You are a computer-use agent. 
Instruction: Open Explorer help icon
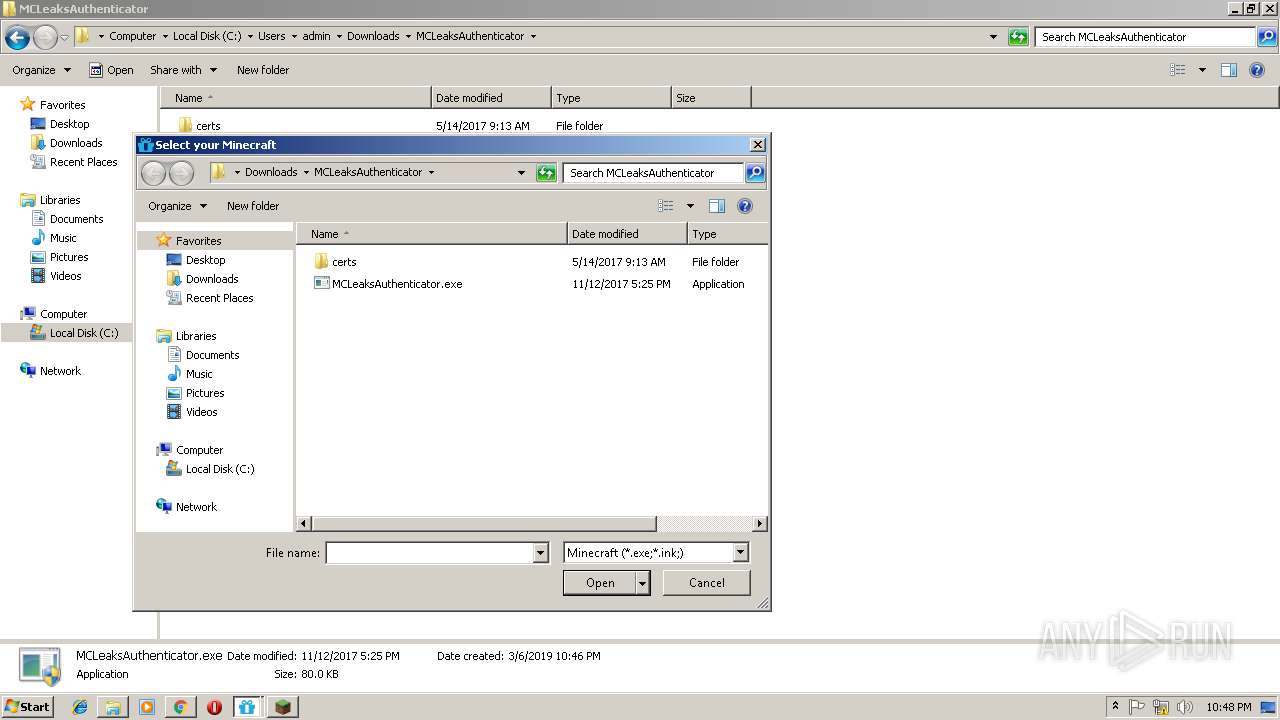pyautogui.click(x=1258, y=70)
